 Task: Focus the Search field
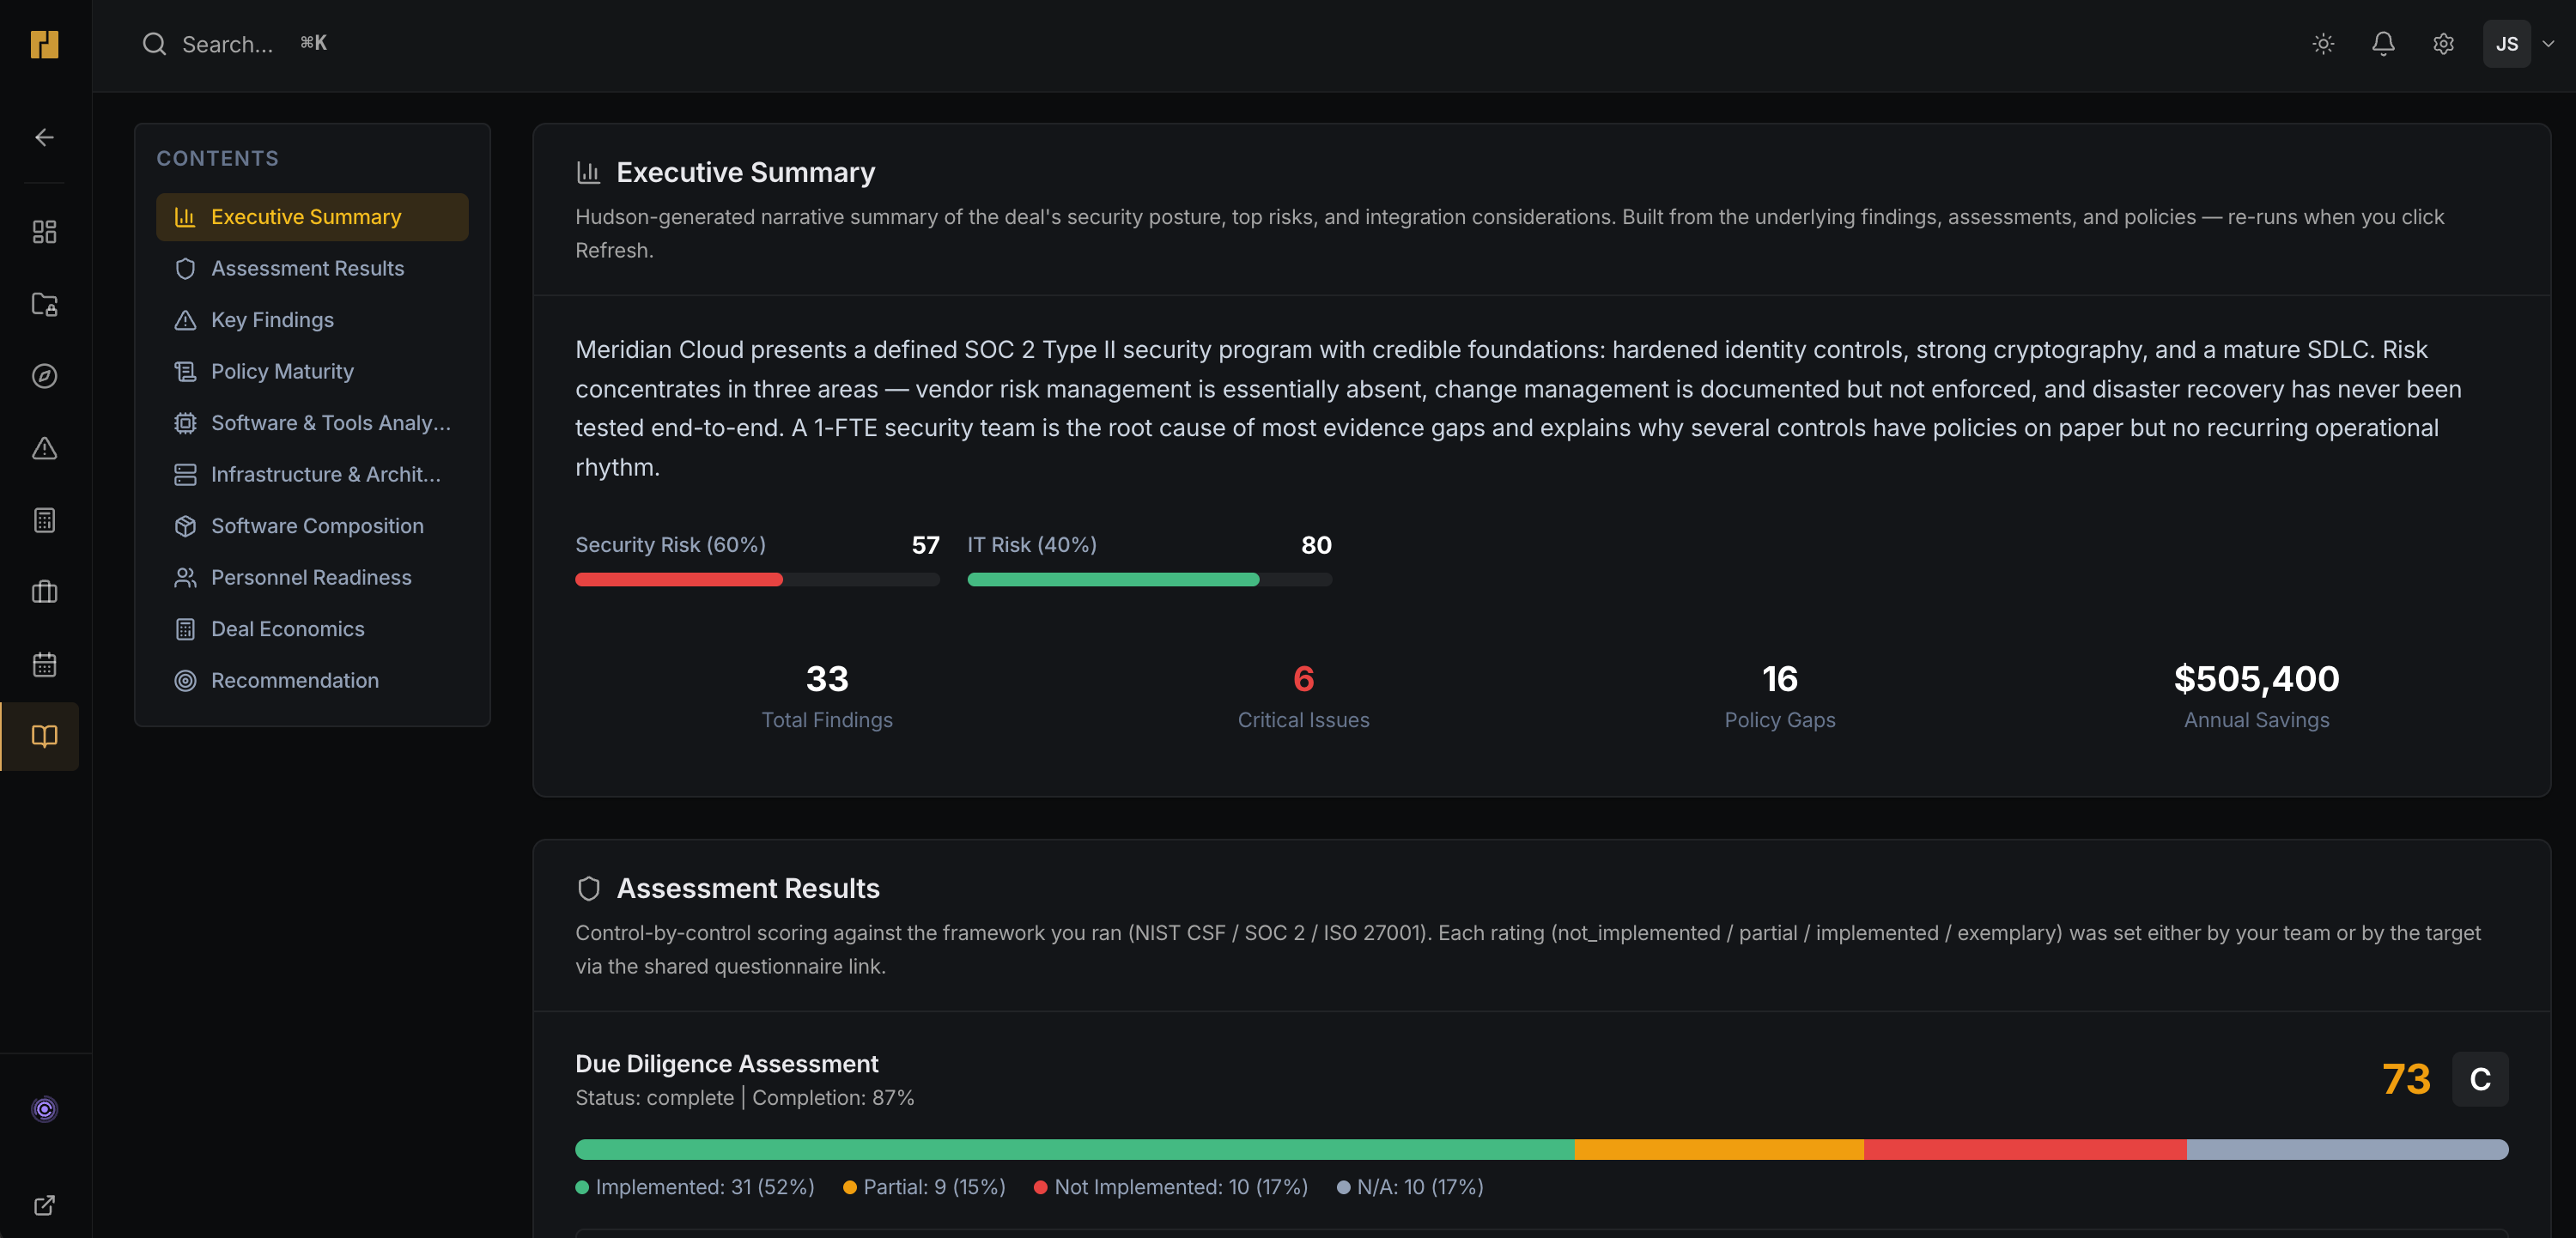236,44
